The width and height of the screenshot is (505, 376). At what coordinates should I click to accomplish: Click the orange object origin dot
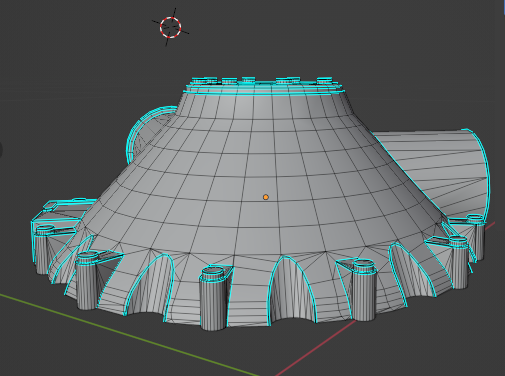pyautogui.click(x=266, y=197)
